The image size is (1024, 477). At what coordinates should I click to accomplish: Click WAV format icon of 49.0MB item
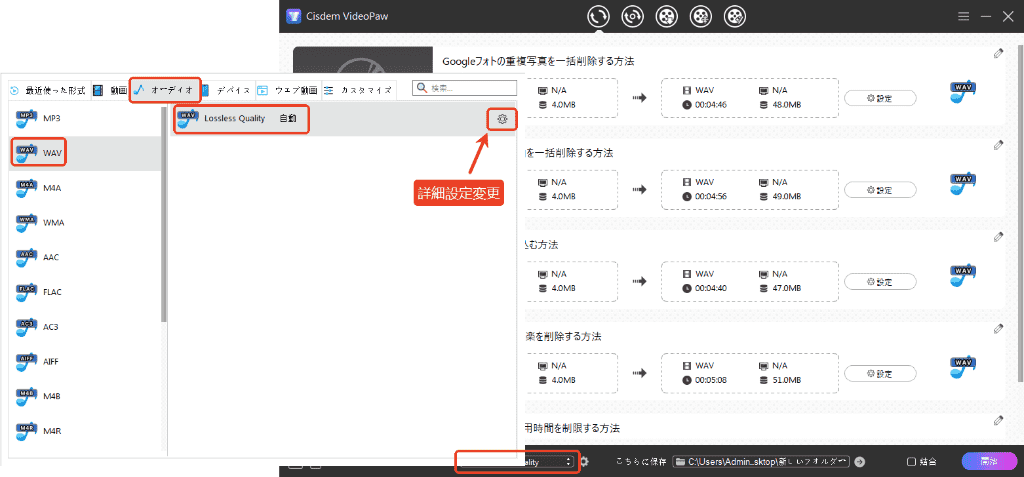963,184
